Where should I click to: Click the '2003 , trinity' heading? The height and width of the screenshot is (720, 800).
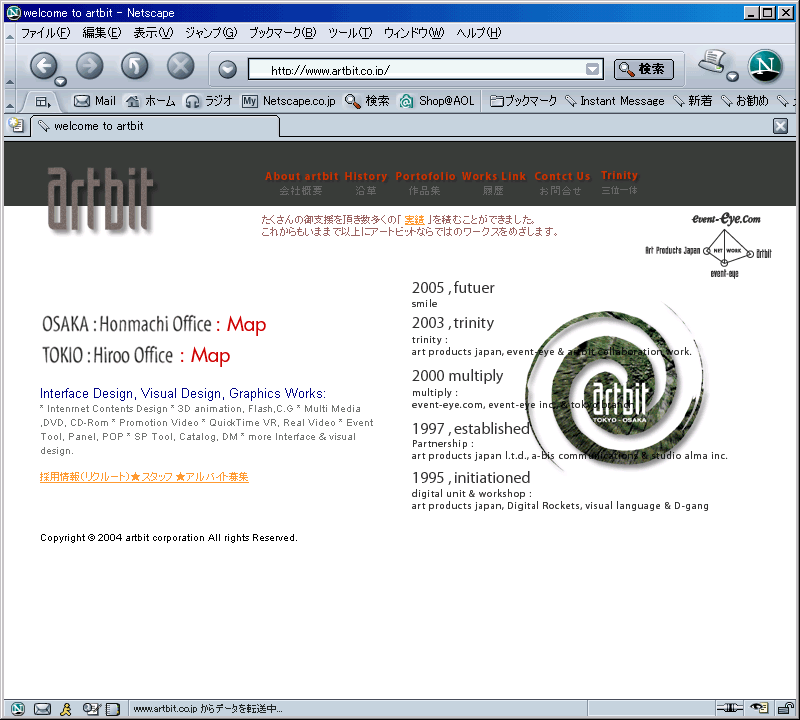(x=453, y=323)
